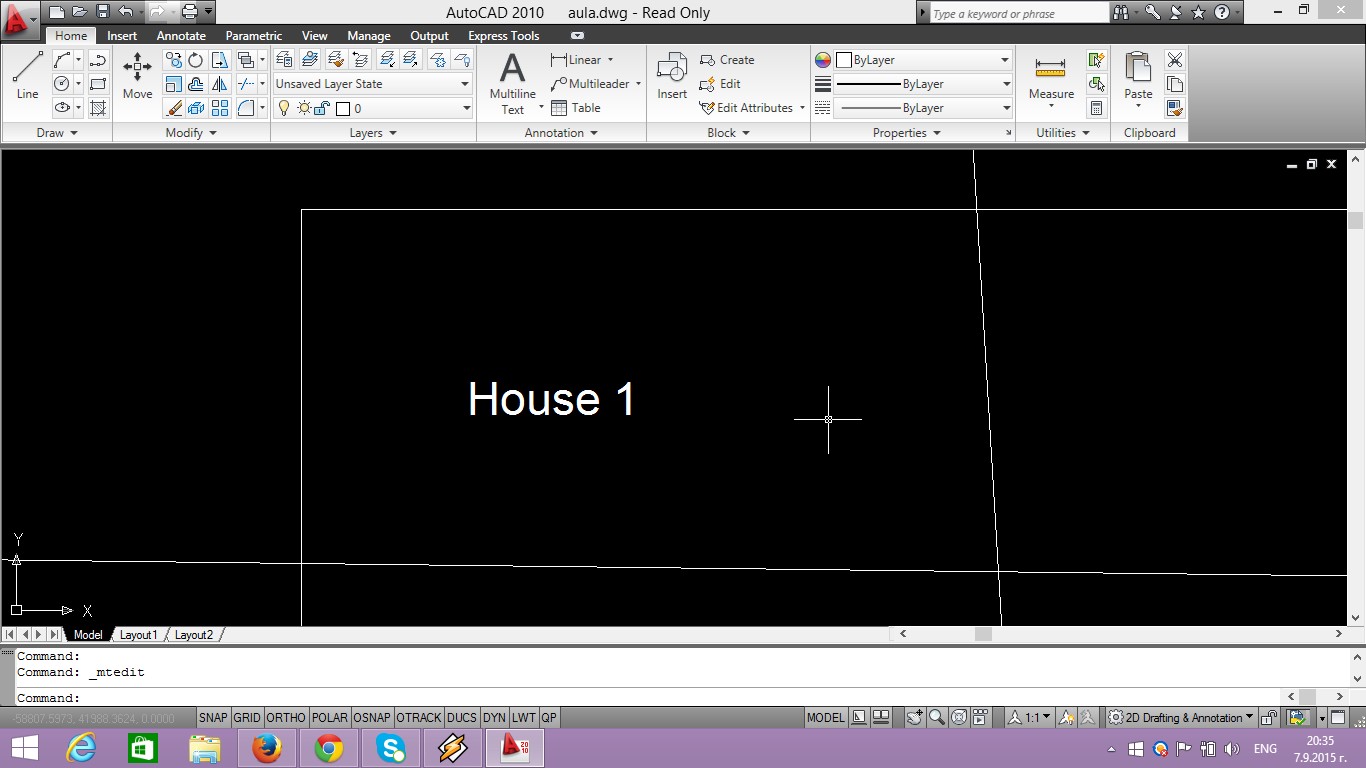The height and width of the screenshot is (768, 1366).
Task: Toggle DUCS dynamic UCS
Action: (462, 717)
